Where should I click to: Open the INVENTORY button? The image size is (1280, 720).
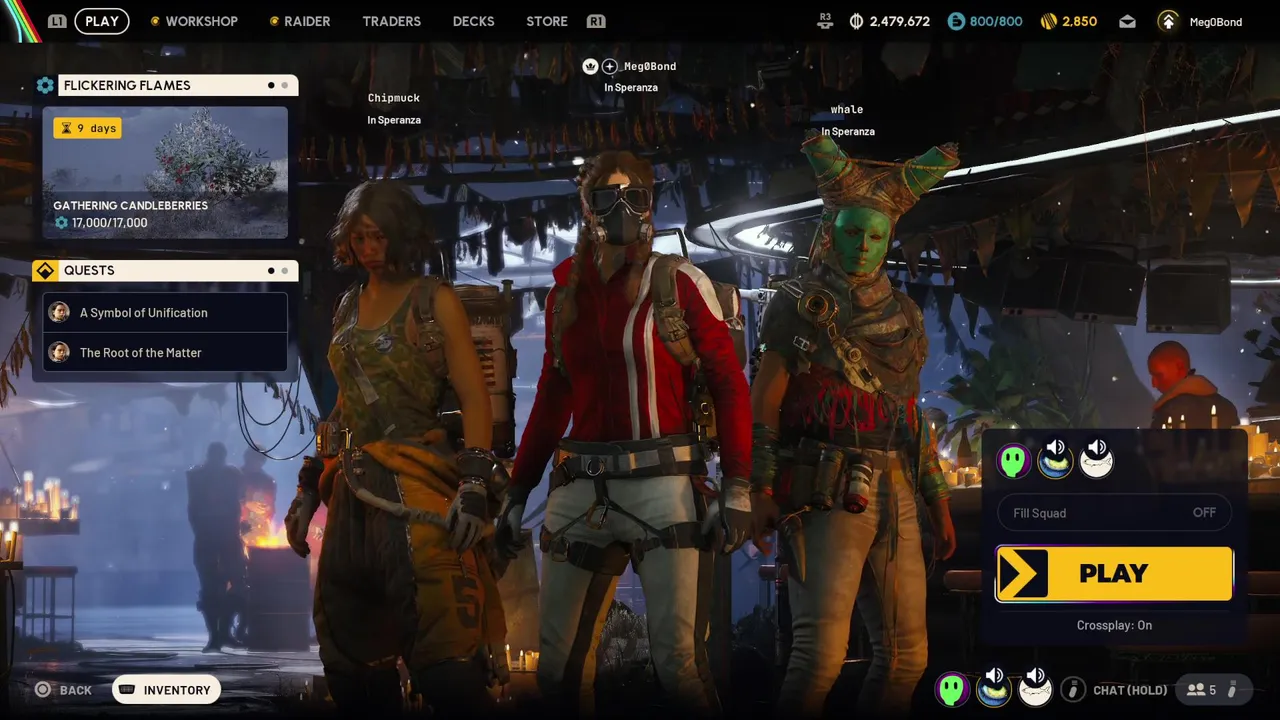166,690
